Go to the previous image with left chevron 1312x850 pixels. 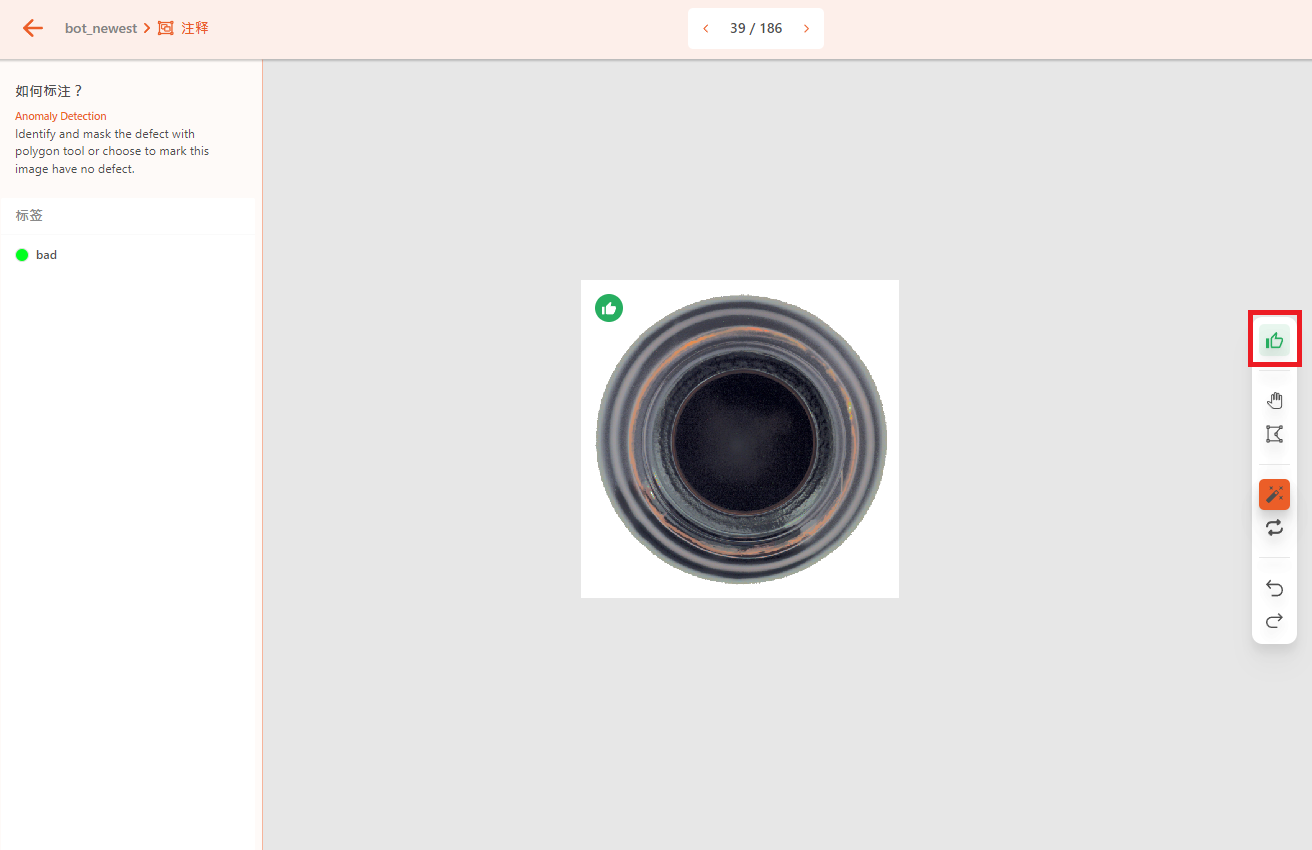[x=706, y=28]
